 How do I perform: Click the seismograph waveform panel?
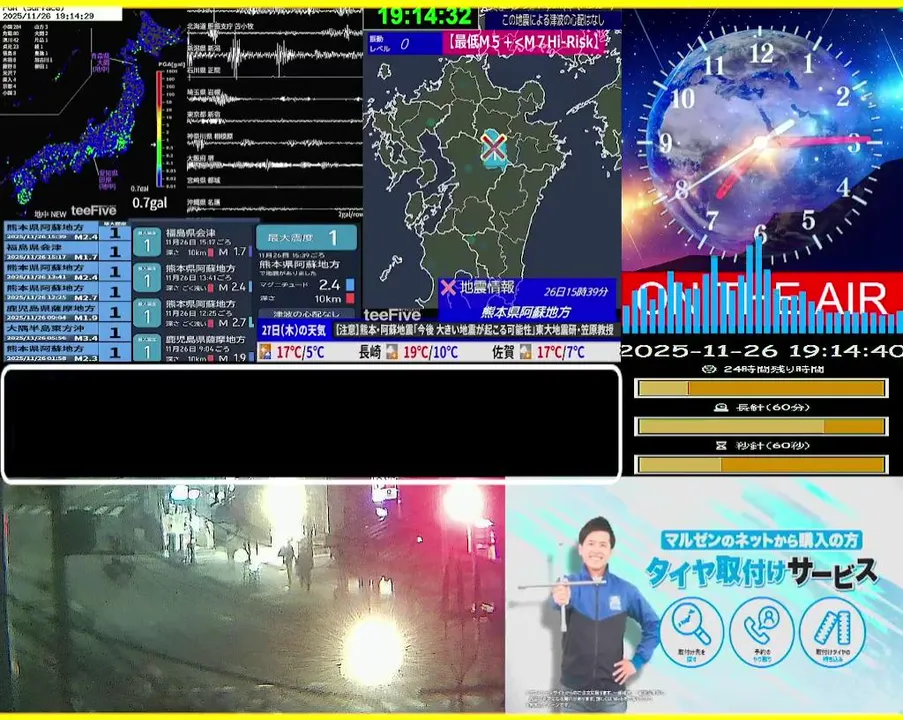(x=274, y=112)
